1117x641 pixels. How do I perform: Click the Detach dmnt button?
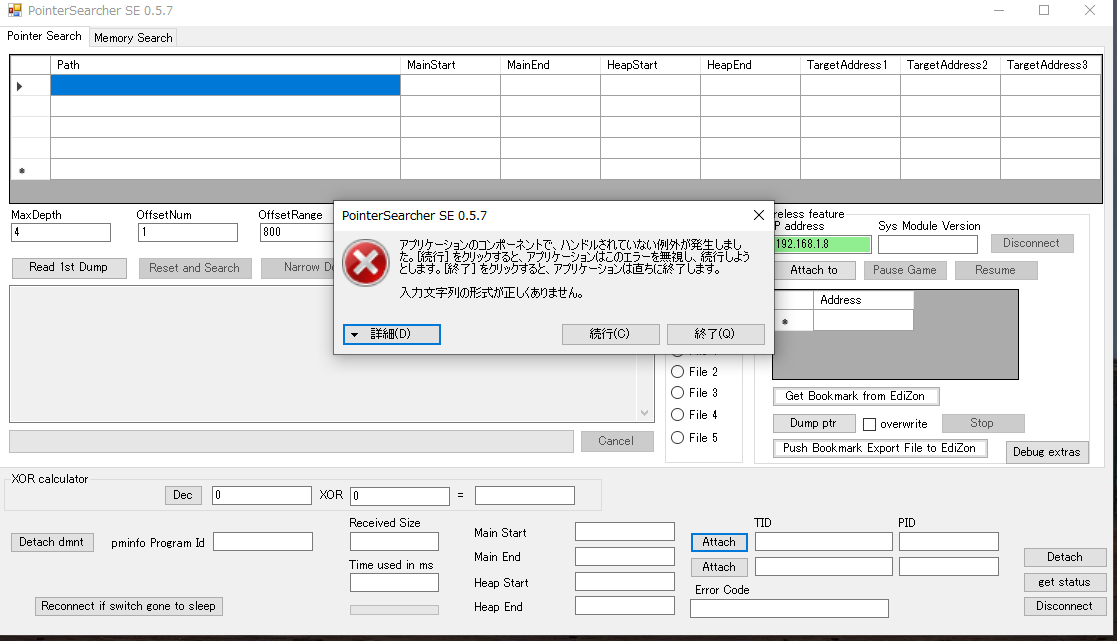tap(52, 543)
